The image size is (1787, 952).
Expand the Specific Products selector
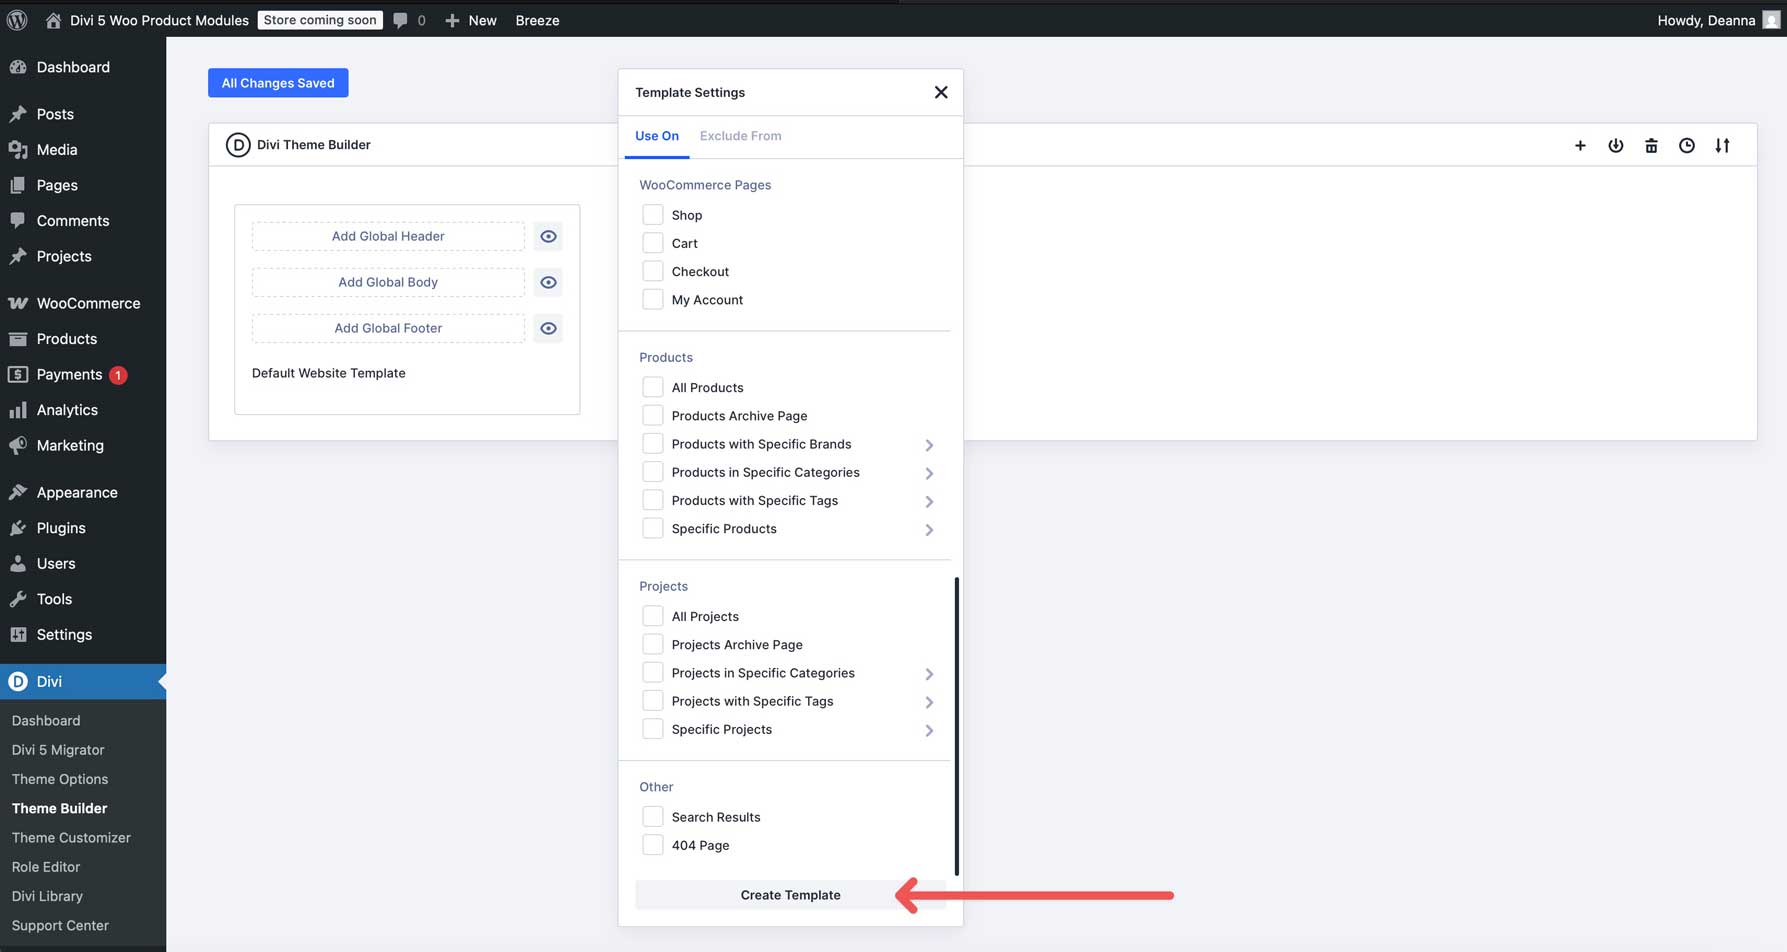[929, 530]
